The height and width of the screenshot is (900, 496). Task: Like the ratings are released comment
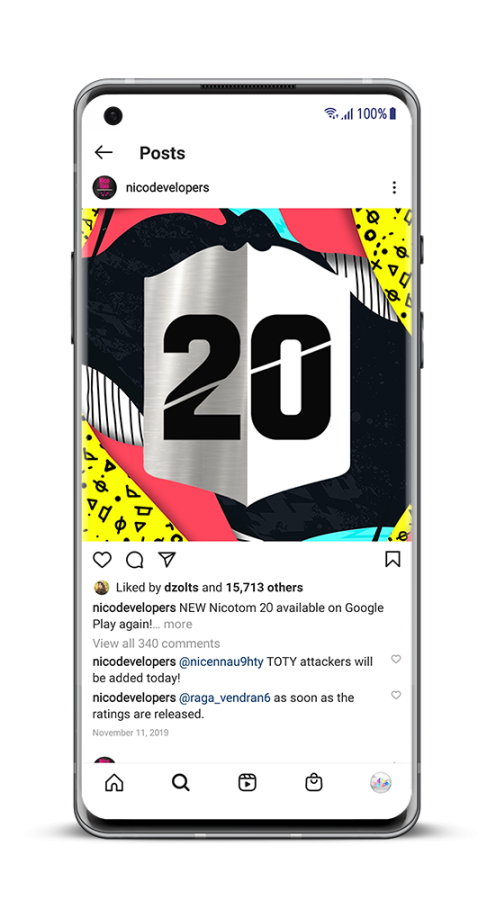(x=396, y=695)
